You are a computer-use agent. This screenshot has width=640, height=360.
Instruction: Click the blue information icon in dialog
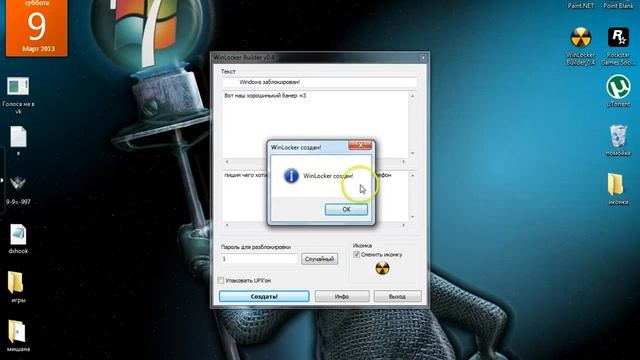click(291, 176)
